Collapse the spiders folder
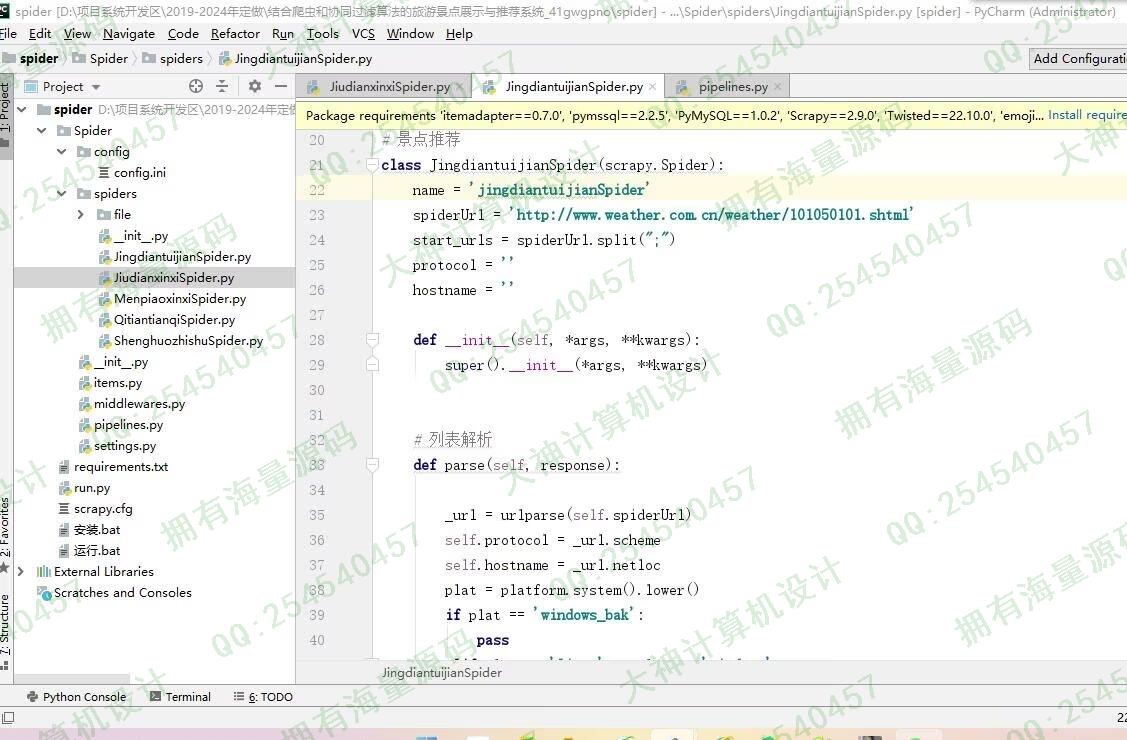Image resolution: width=1127 pixels, height=740 pixels. [x=61, y=194]
